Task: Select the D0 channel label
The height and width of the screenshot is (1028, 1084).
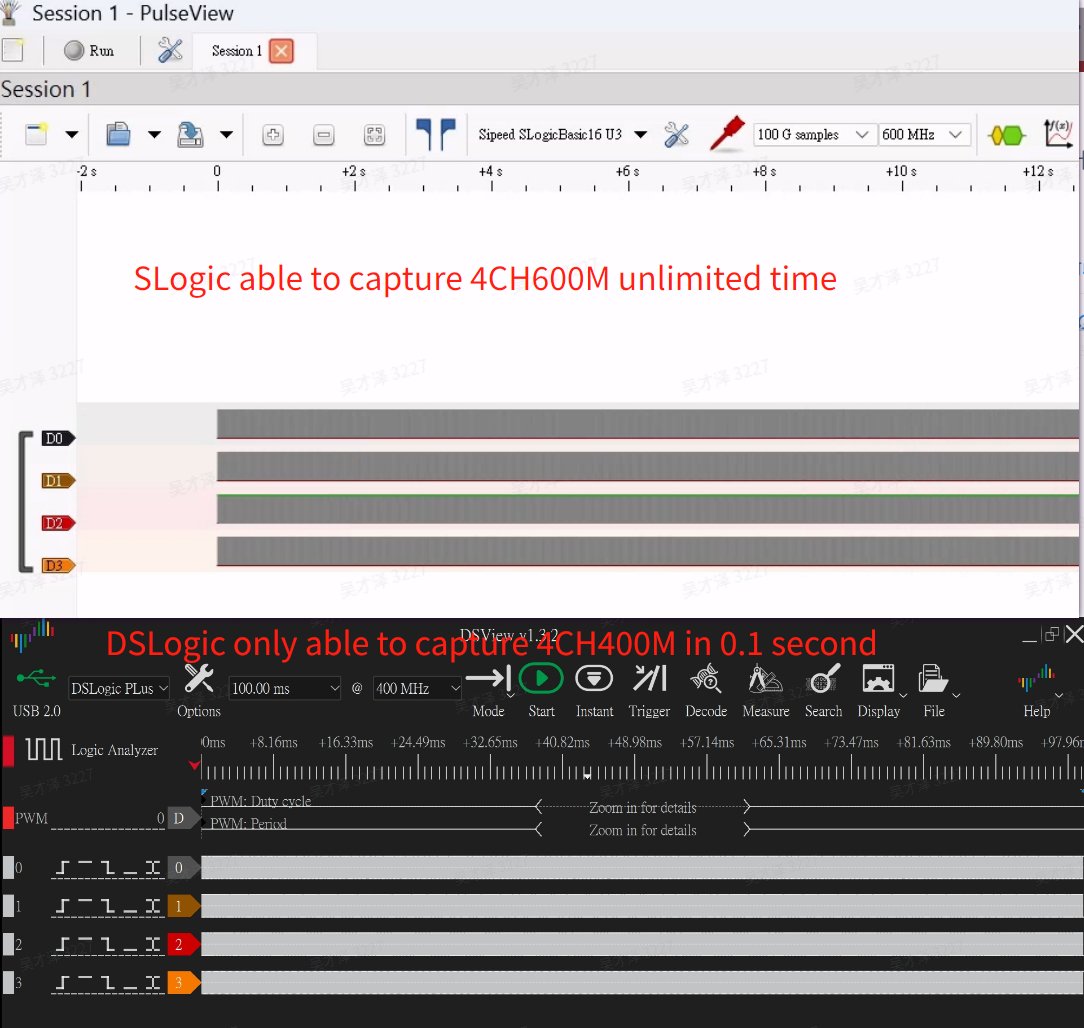Action: pos(58,438)
